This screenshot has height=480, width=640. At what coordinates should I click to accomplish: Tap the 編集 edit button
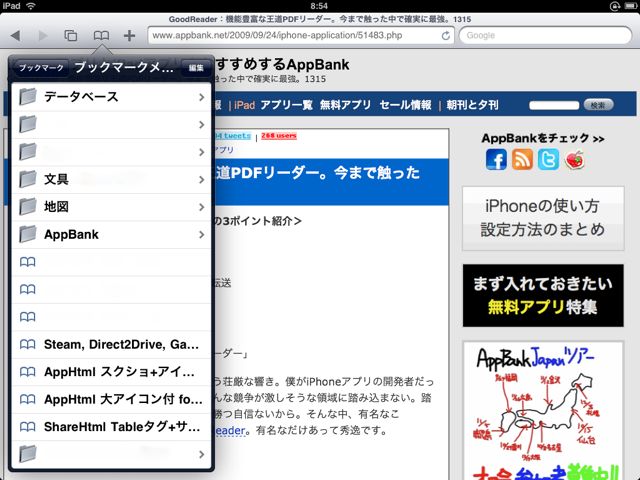pos(196,68)
